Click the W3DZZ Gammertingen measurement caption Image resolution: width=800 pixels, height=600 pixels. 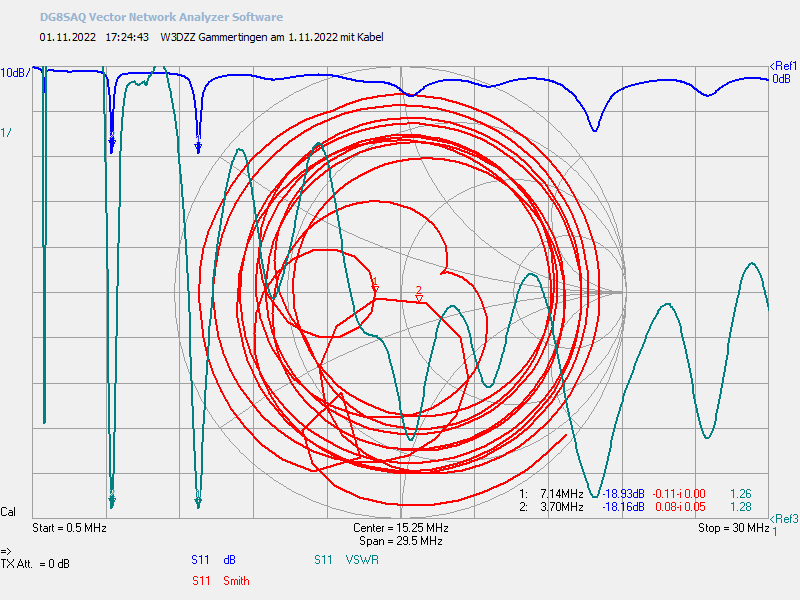tap(272, 37)
